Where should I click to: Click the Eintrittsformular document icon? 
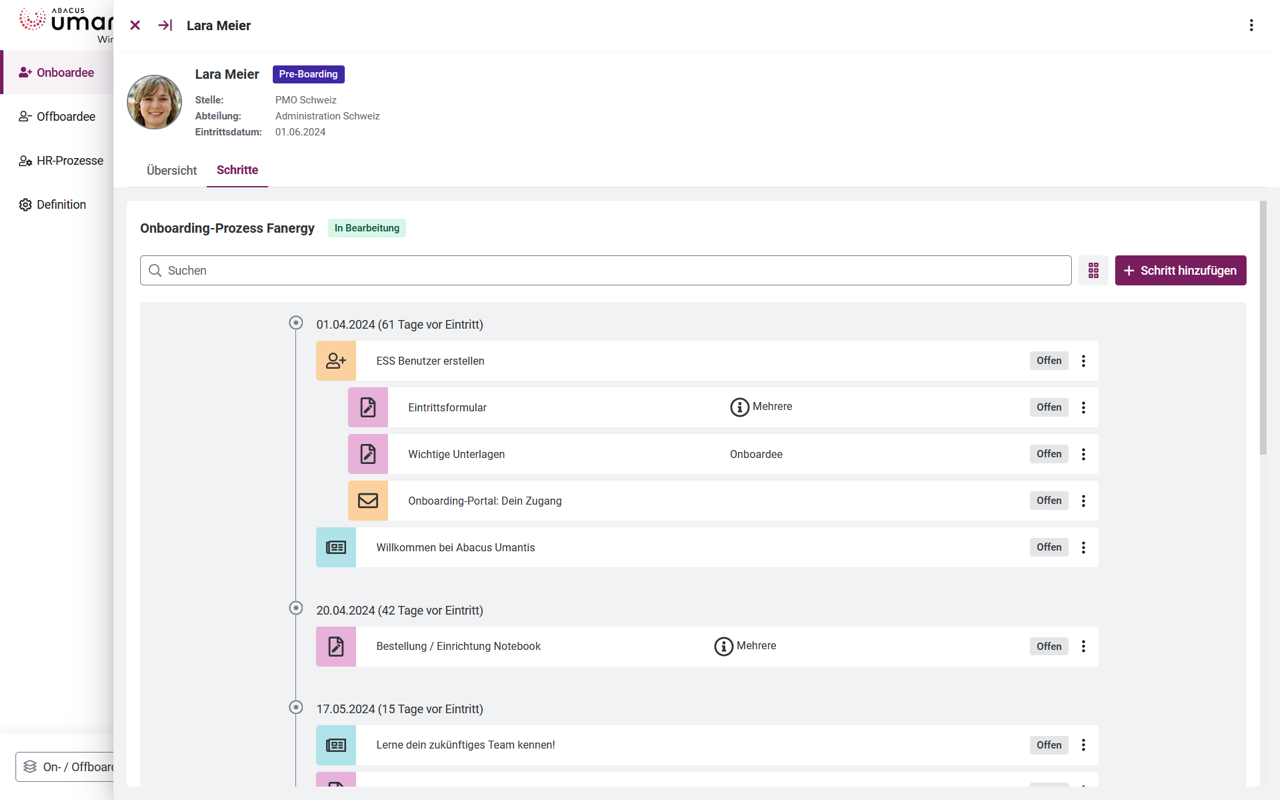pos(368,408)
